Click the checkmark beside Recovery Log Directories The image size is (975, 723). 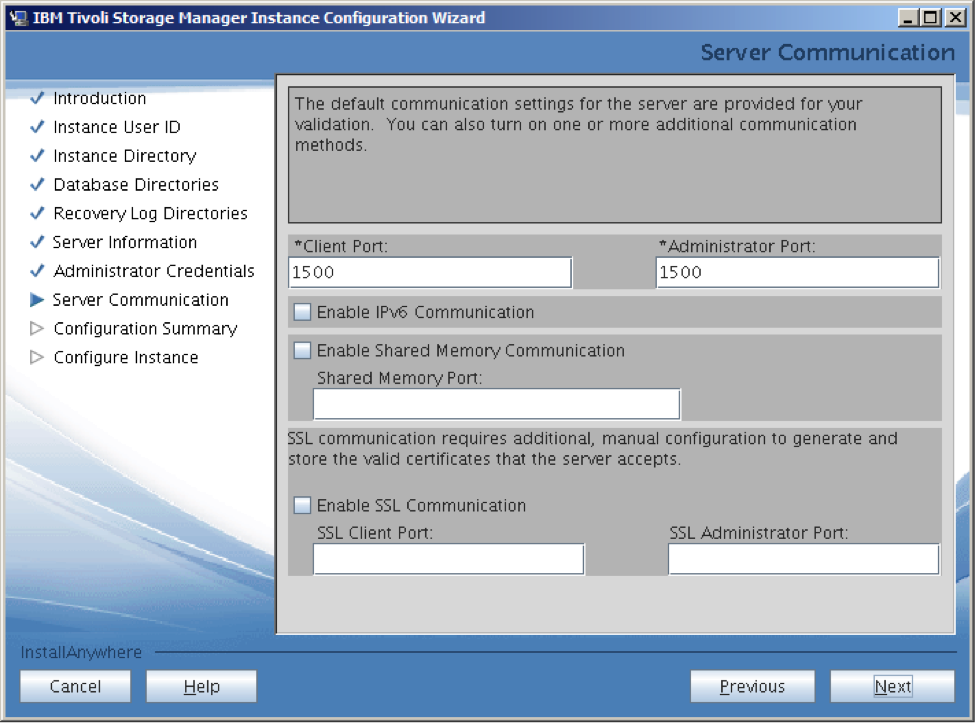click(x=37, y=213)
